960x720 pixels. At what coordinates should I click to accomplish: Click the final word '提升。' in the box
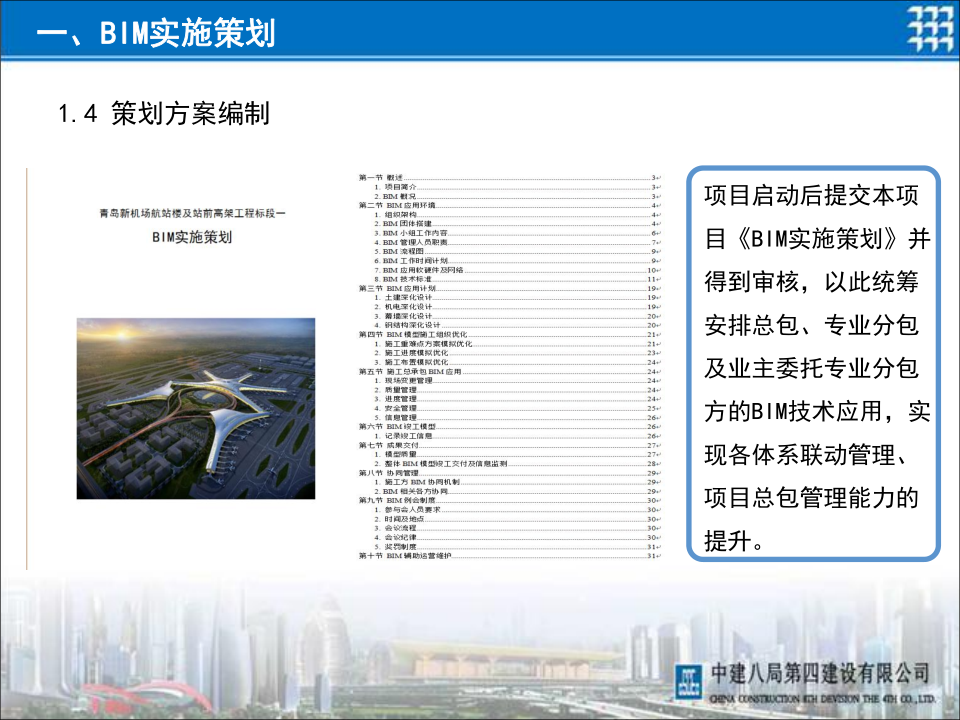pyautogui.click(x=734, y=541)
